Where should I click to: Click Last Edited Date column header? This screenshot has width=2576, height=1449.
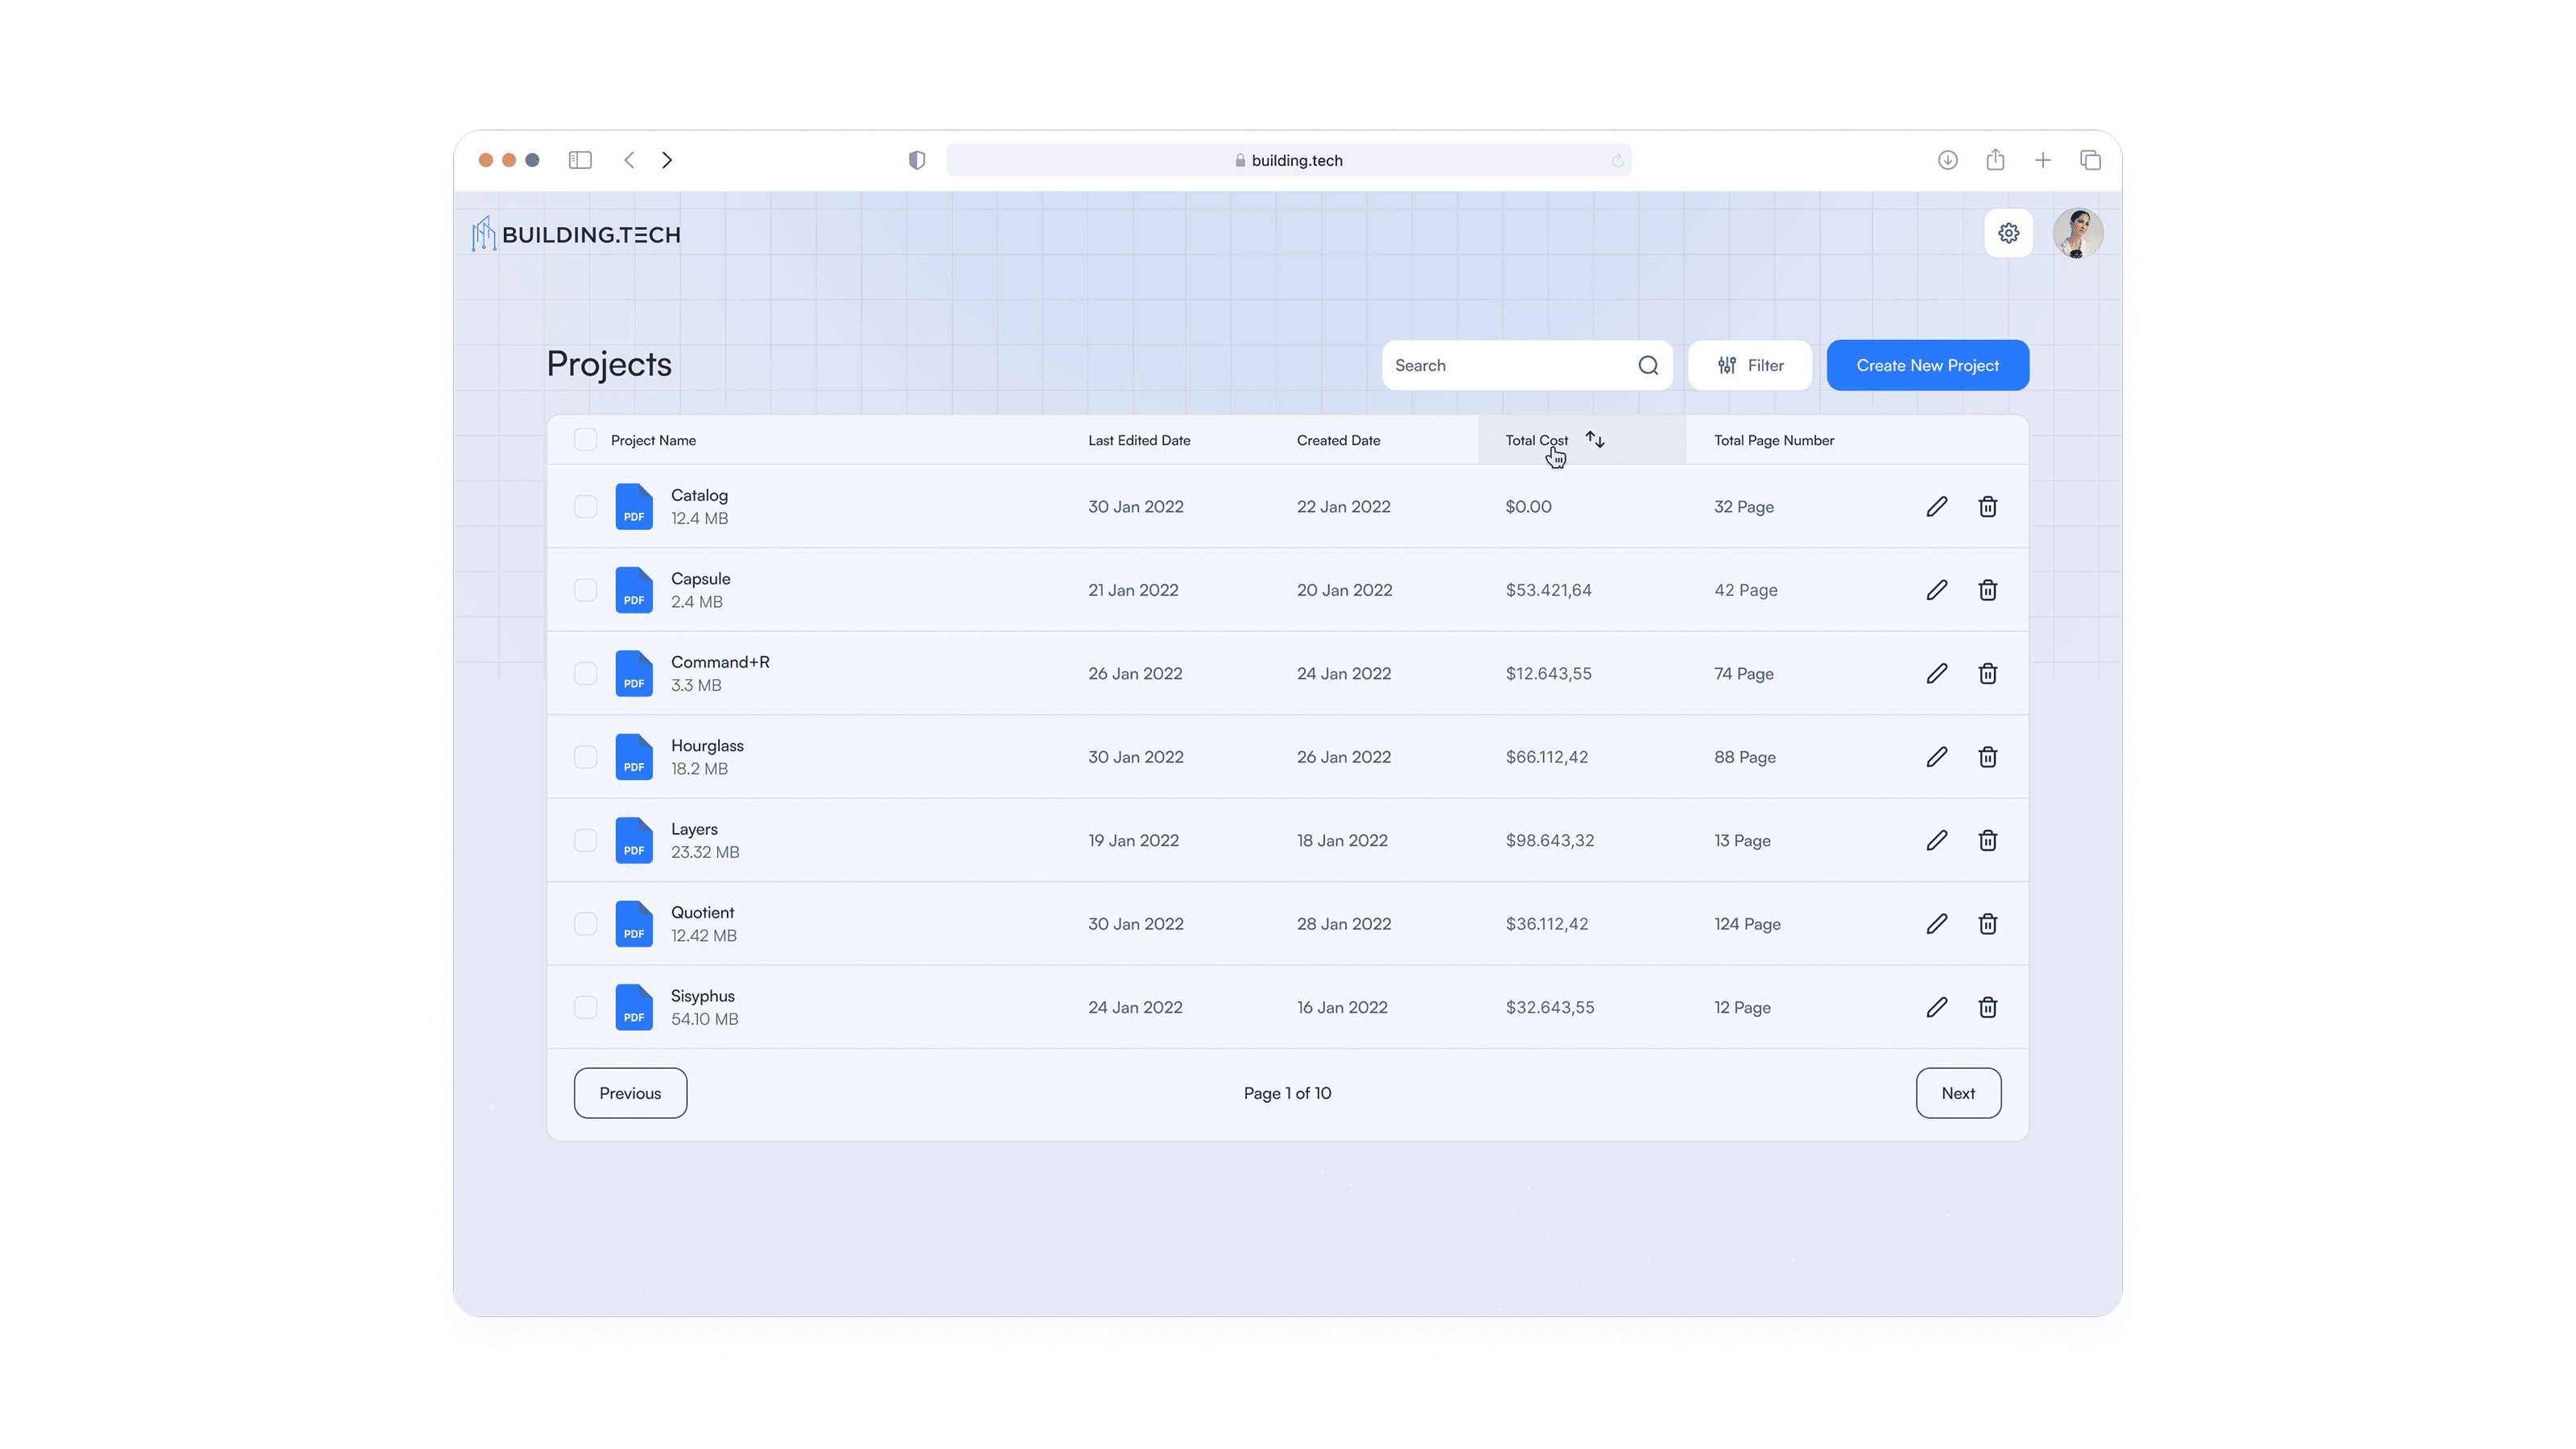[1139, 440]
